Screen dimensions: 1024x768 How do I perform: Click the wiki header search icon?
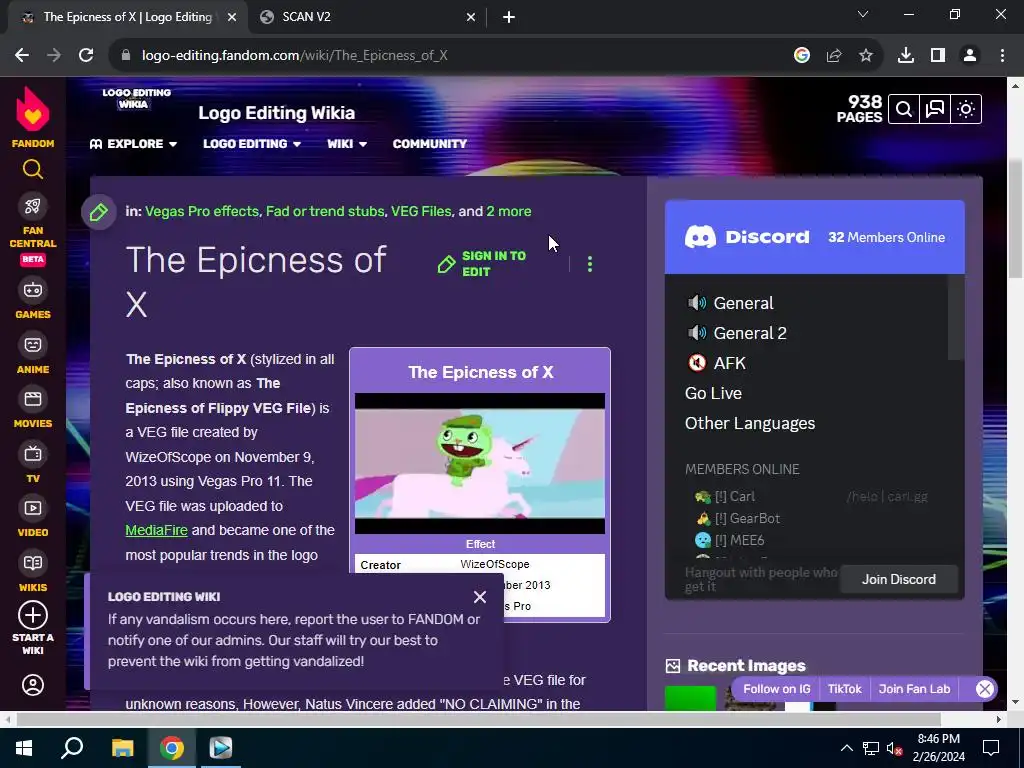click(904, 109)
